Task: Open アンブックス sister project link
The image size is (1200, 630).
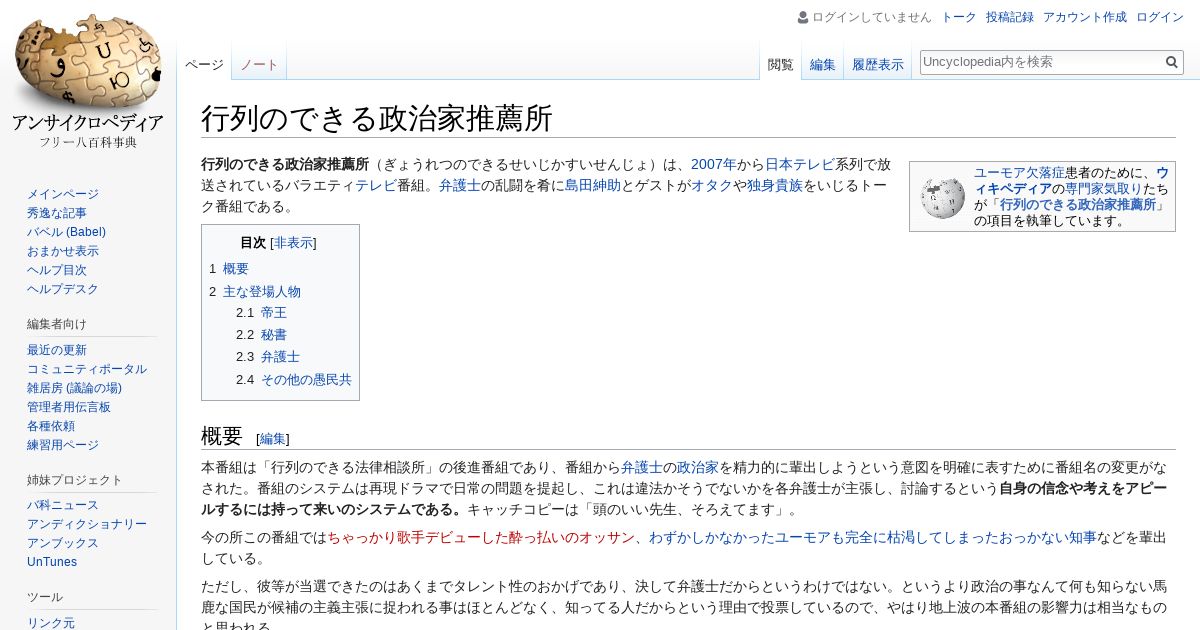Action: [x=63, y=543]
